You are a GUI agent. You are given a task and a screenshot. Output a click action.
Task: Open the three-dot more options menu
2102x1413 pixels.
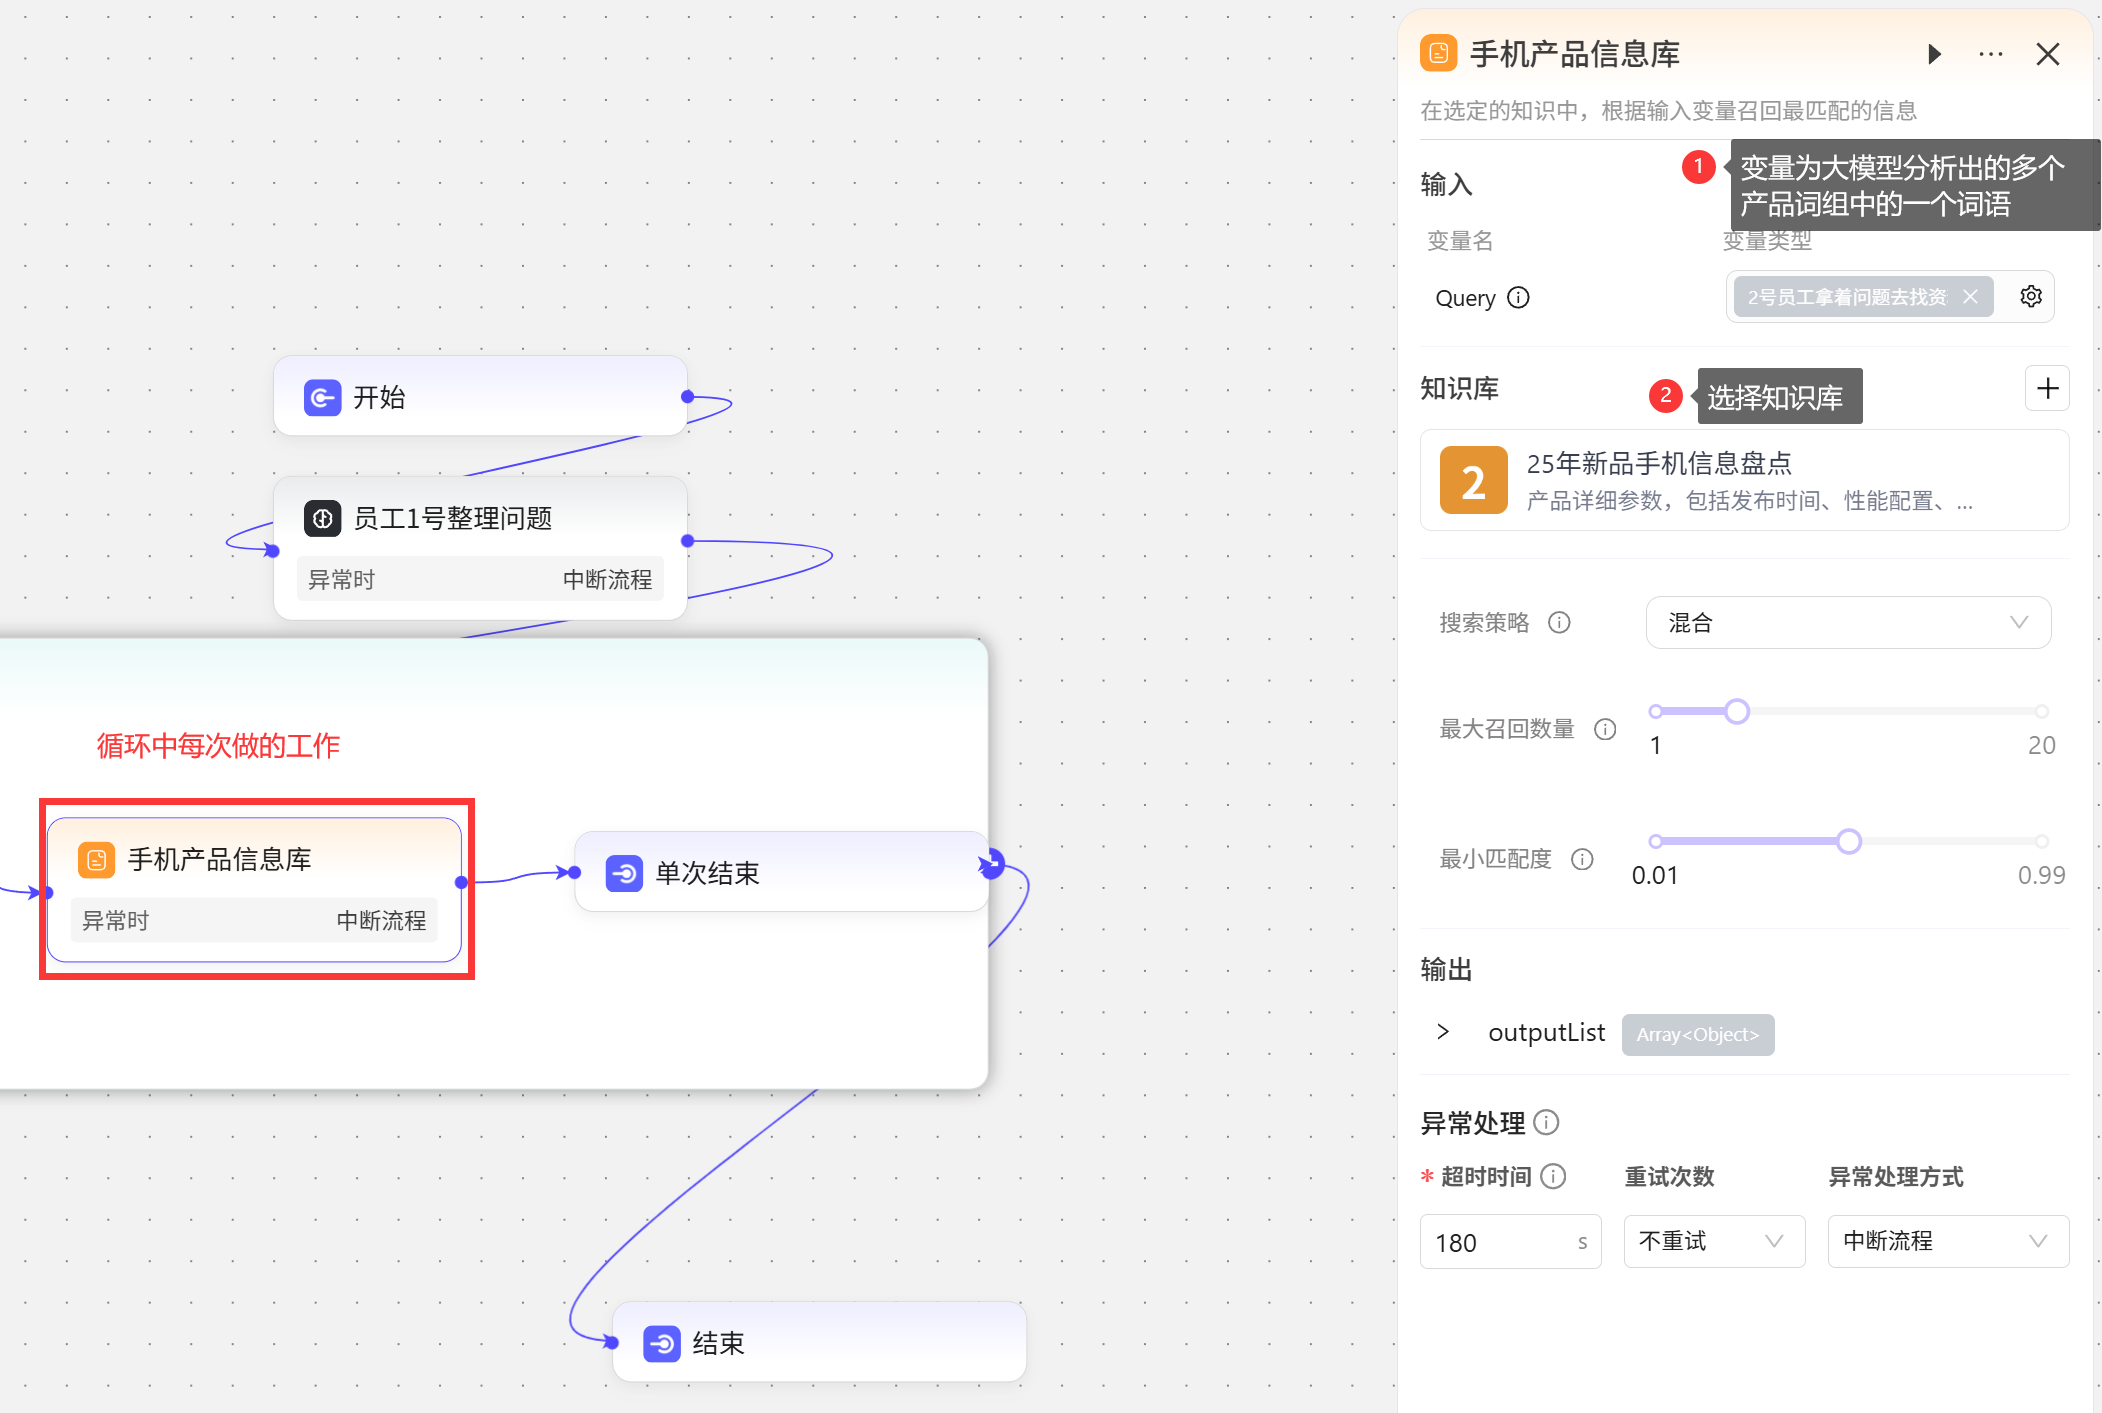(1990, 54)
